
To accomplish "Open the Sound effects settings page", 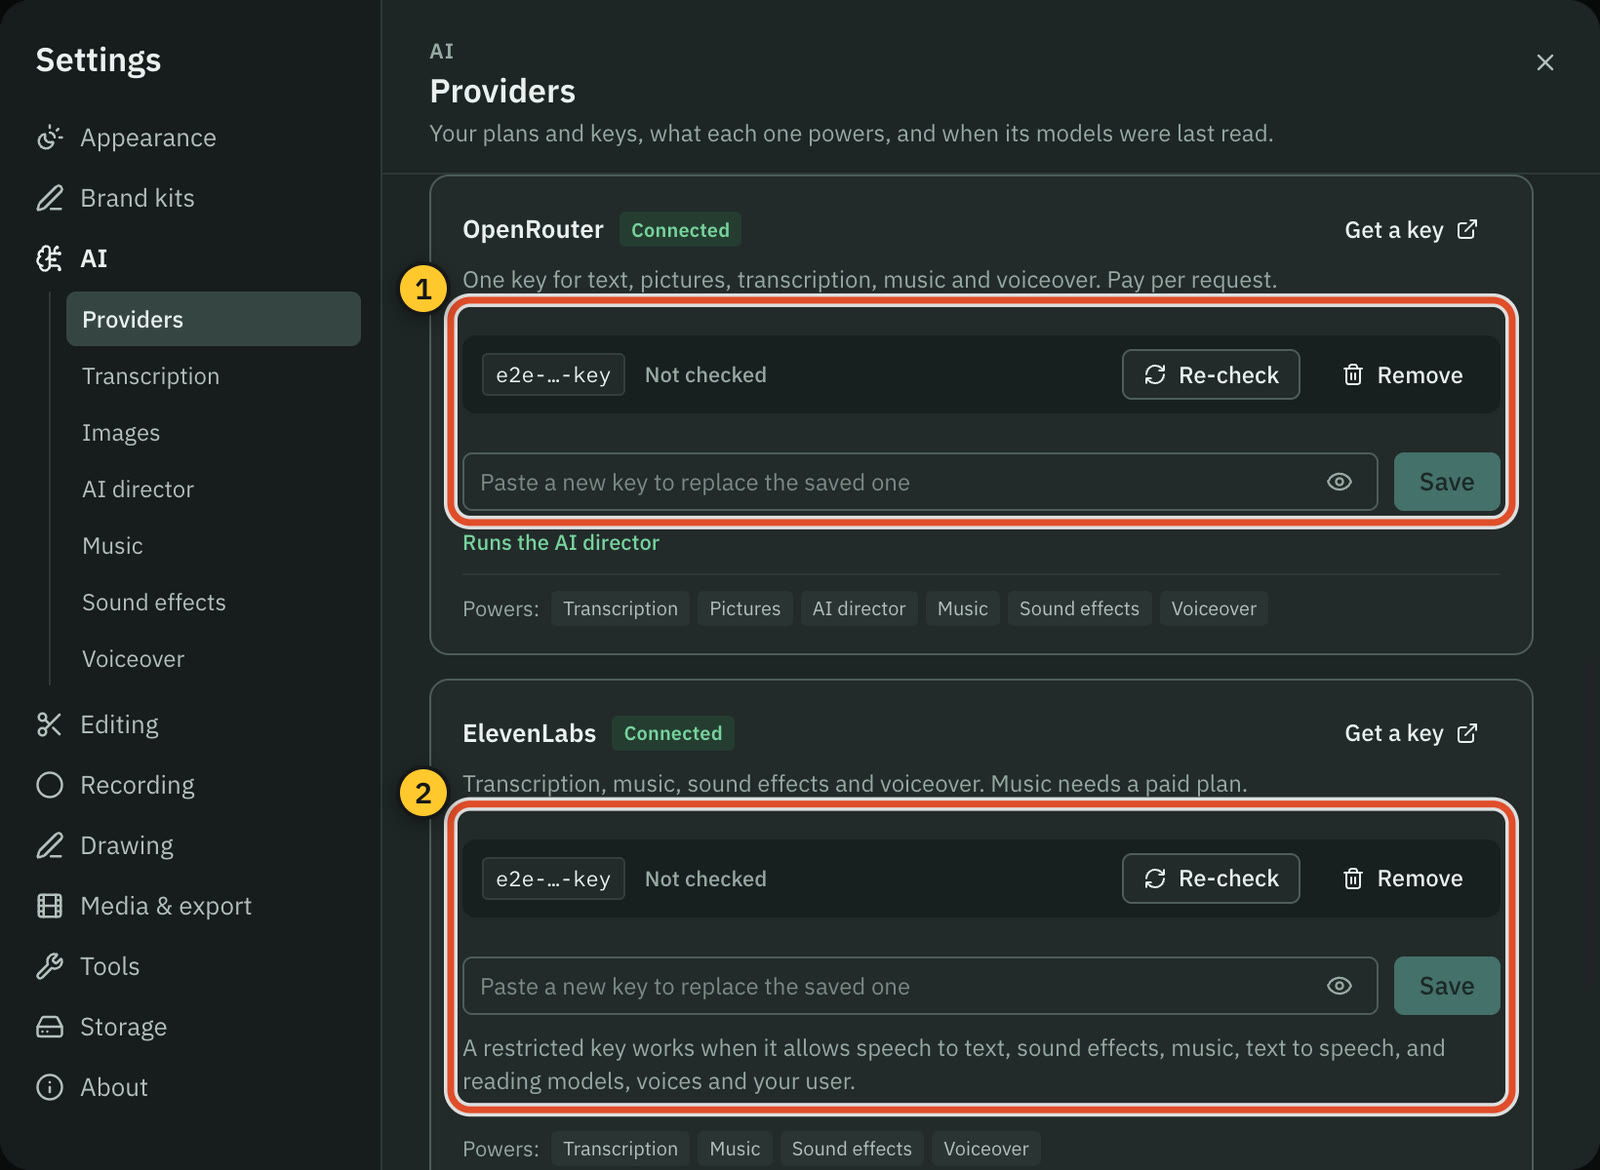I will tap(154, 602).
